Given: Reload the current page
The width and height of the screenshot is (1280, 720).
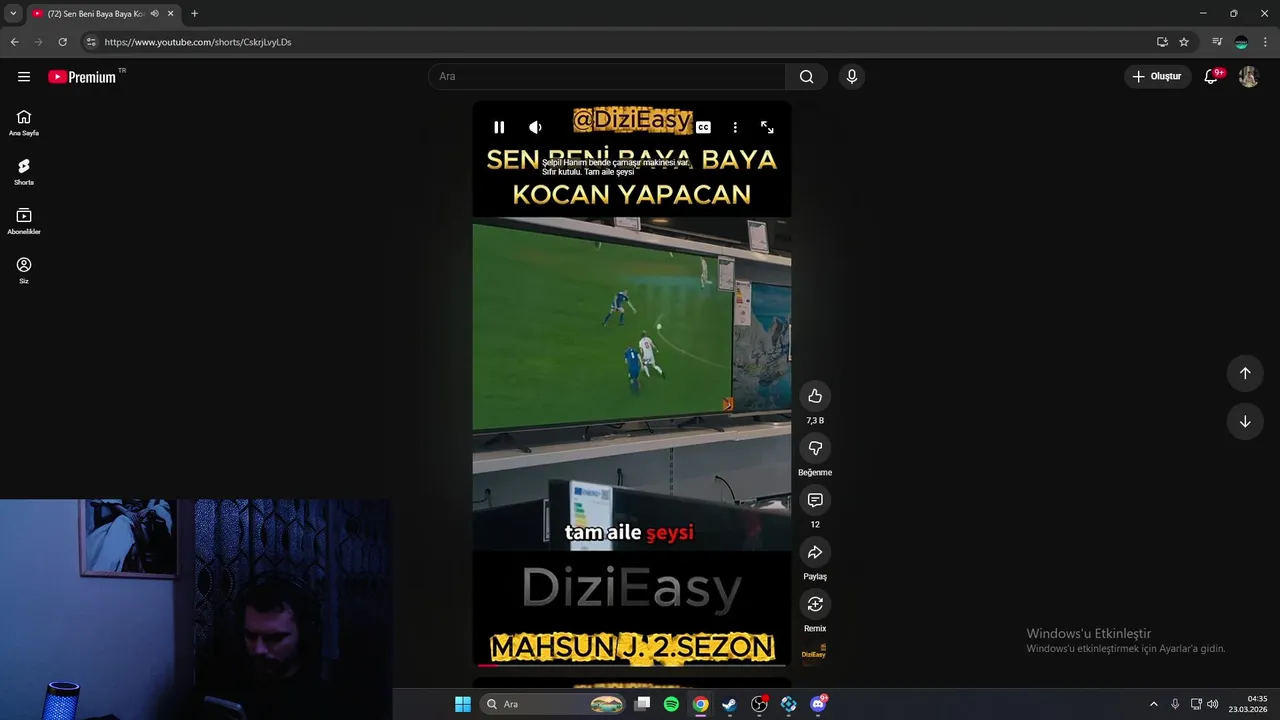Looking at the screenshot, I should (62, 42).
